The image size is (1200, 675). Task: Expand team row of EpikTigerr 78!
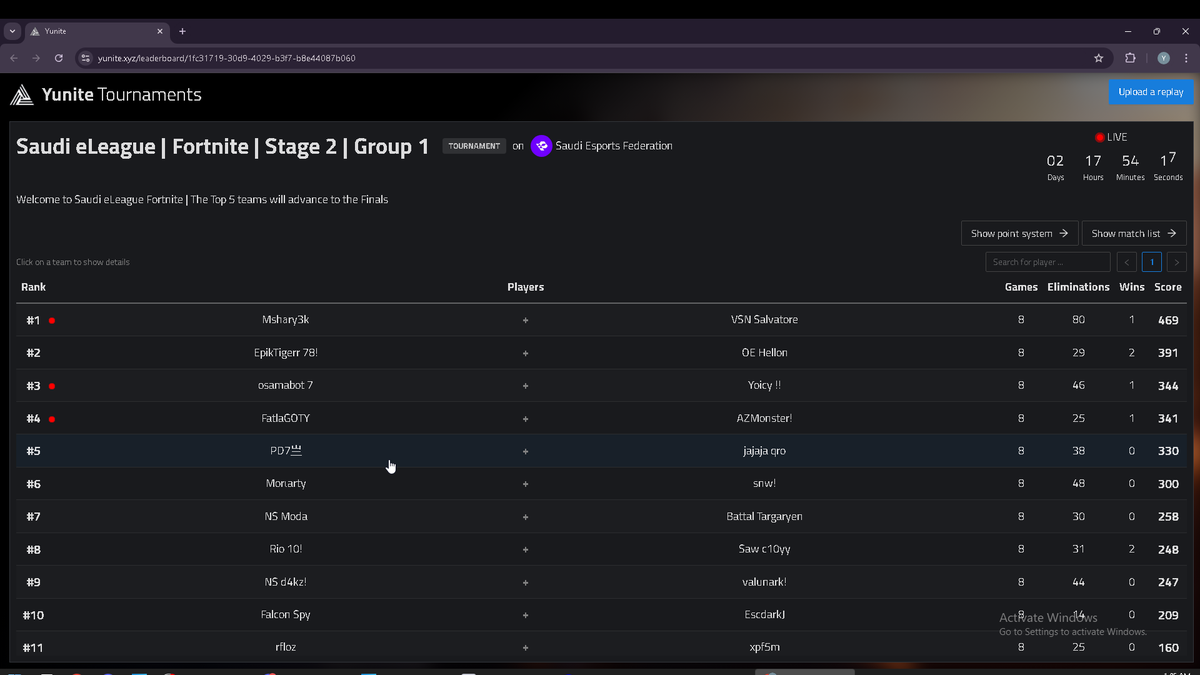pos(600,353)
